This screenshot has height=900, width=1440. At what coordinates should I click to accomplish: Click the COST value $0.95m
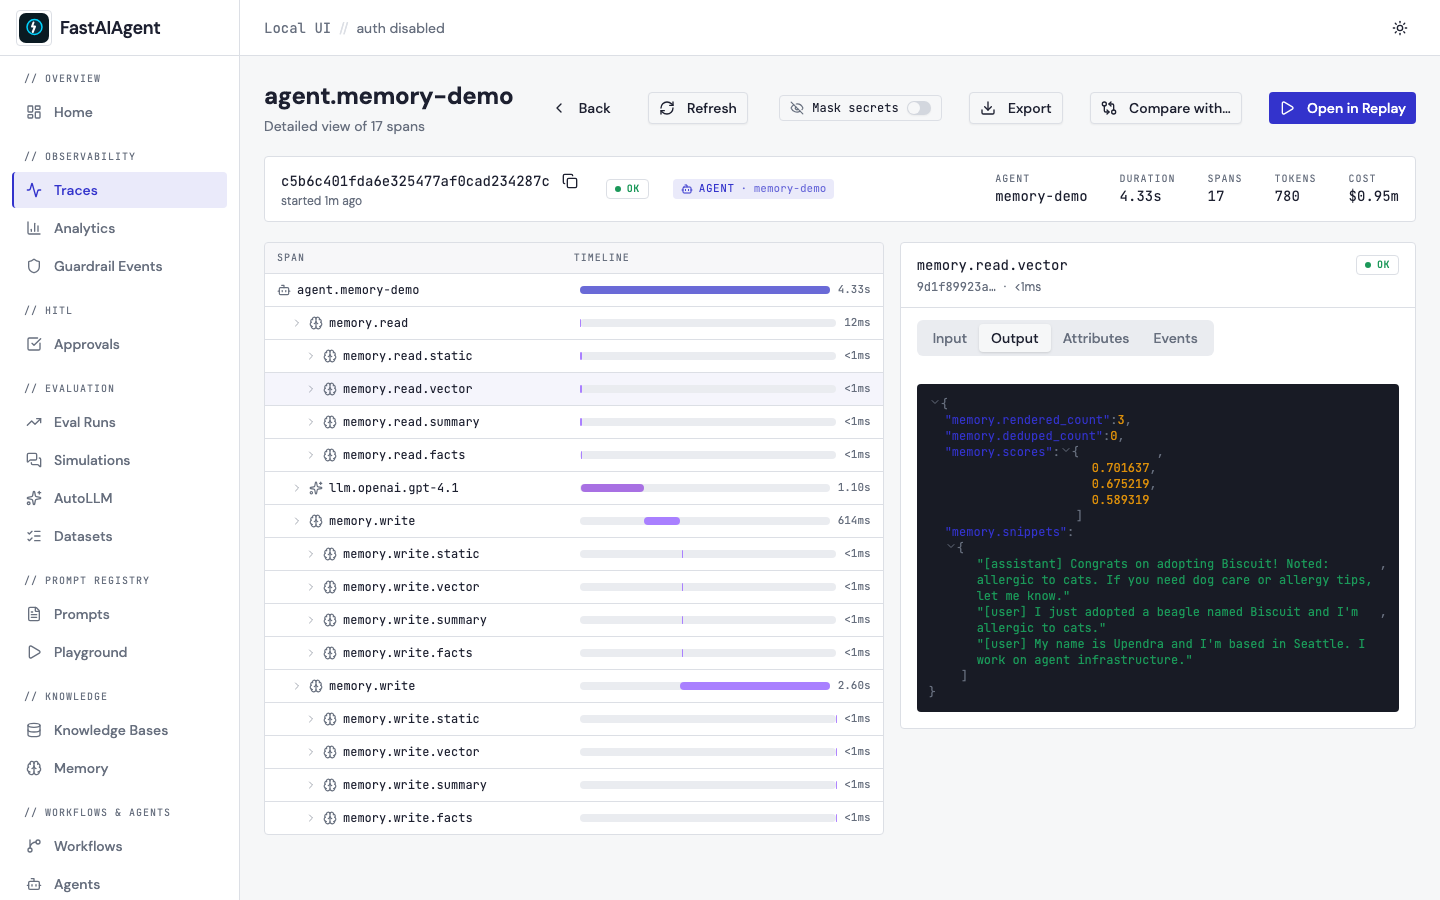pyautogui.click(x=1373, y=196)
